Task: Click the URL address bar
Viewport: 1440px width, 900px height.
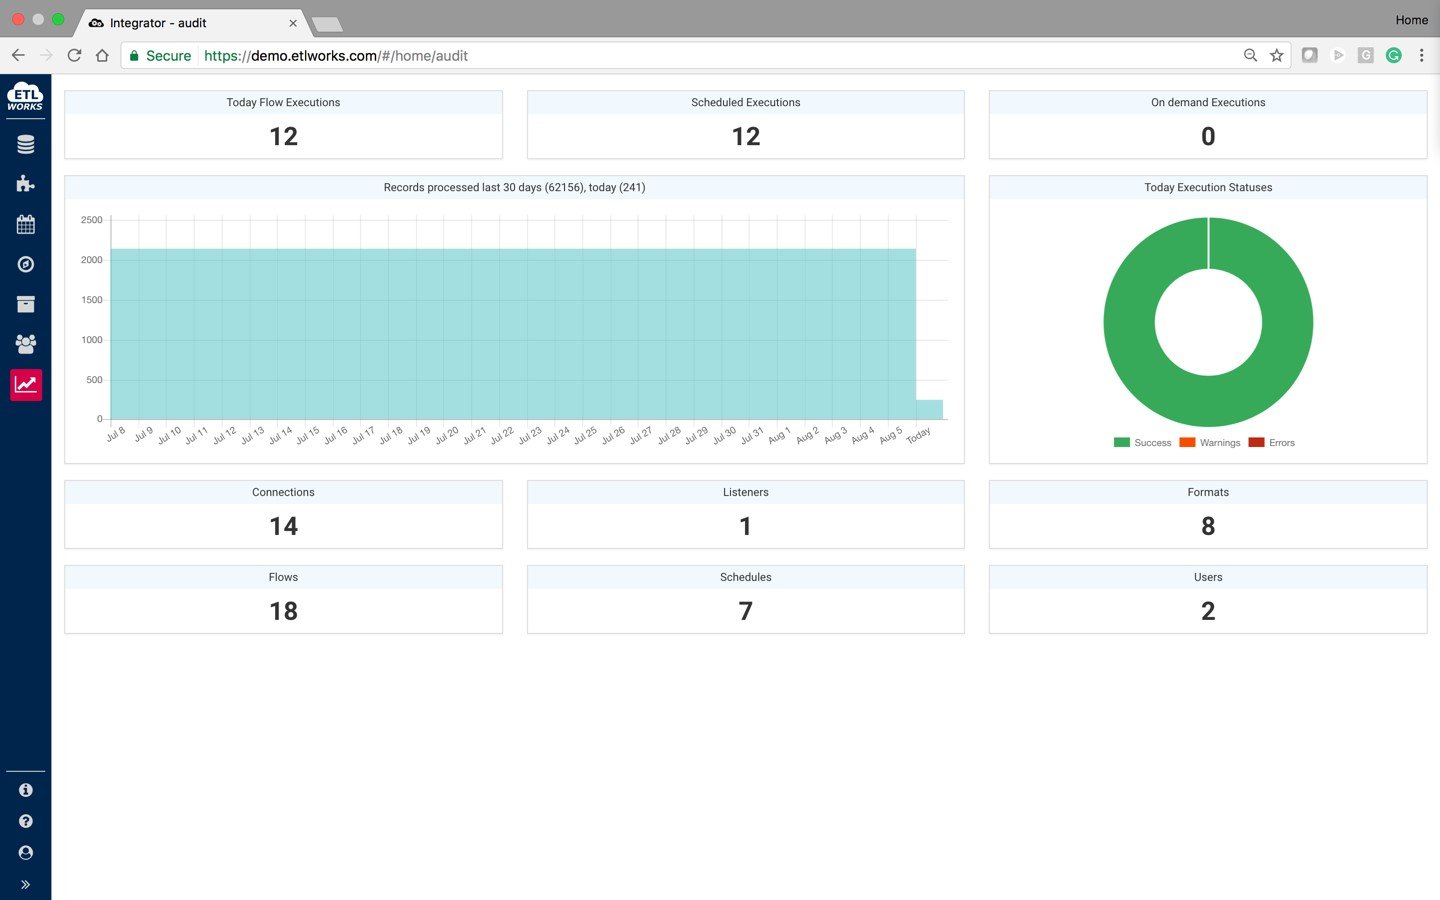Action: tap(680, 56)
